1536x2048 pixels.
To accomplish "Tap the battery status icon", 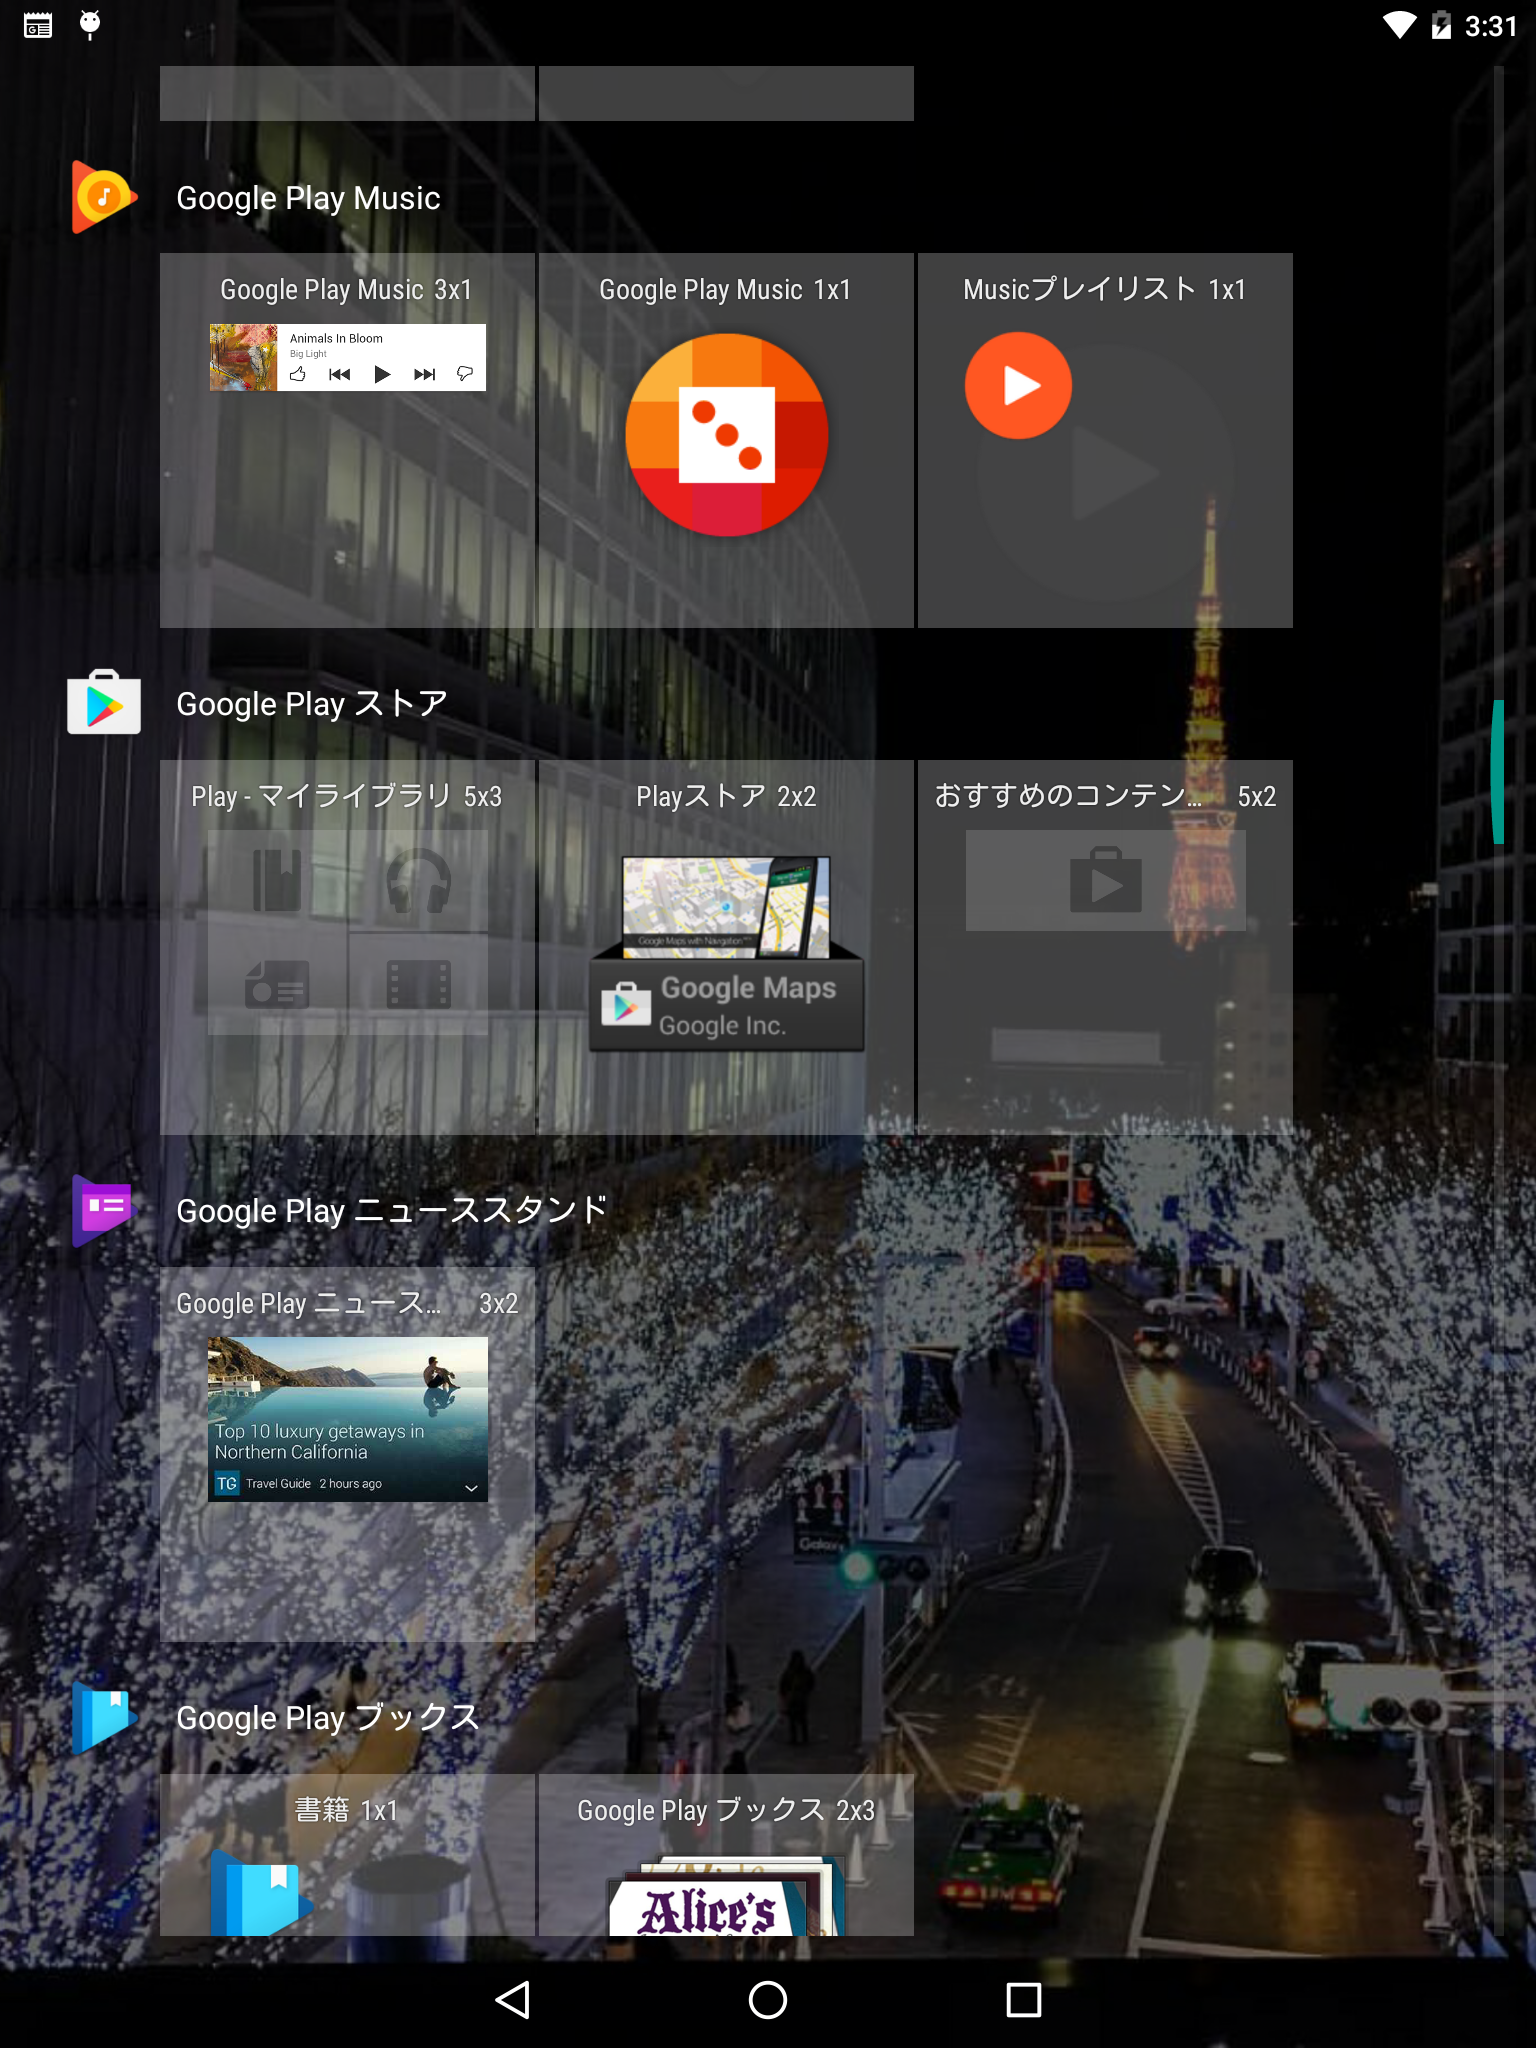I will [x=1441, y=25].
